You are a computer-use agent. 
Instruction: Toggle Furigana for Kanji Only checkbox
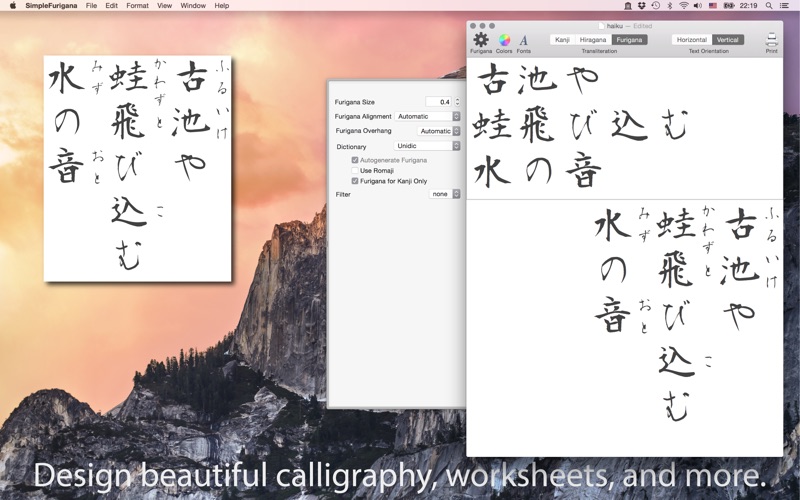pos(355,181)
